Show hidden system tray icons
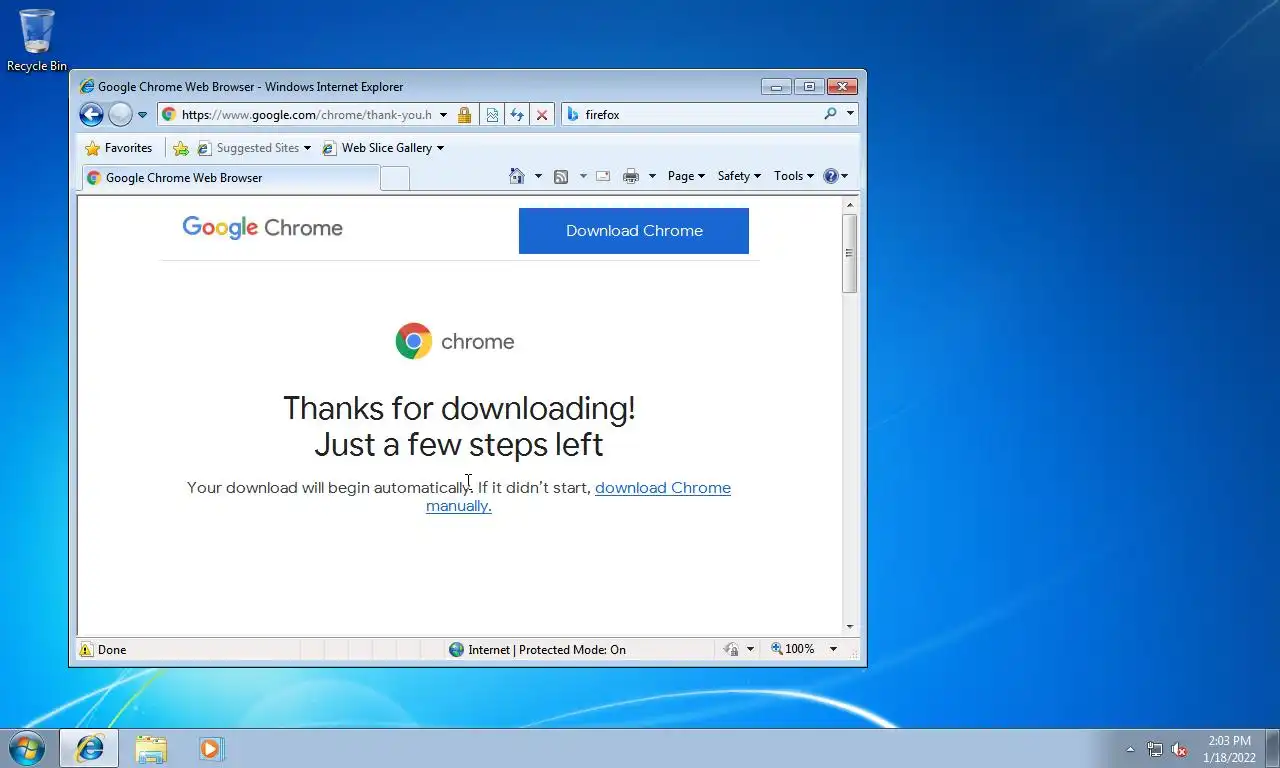 coord(1130,749)
